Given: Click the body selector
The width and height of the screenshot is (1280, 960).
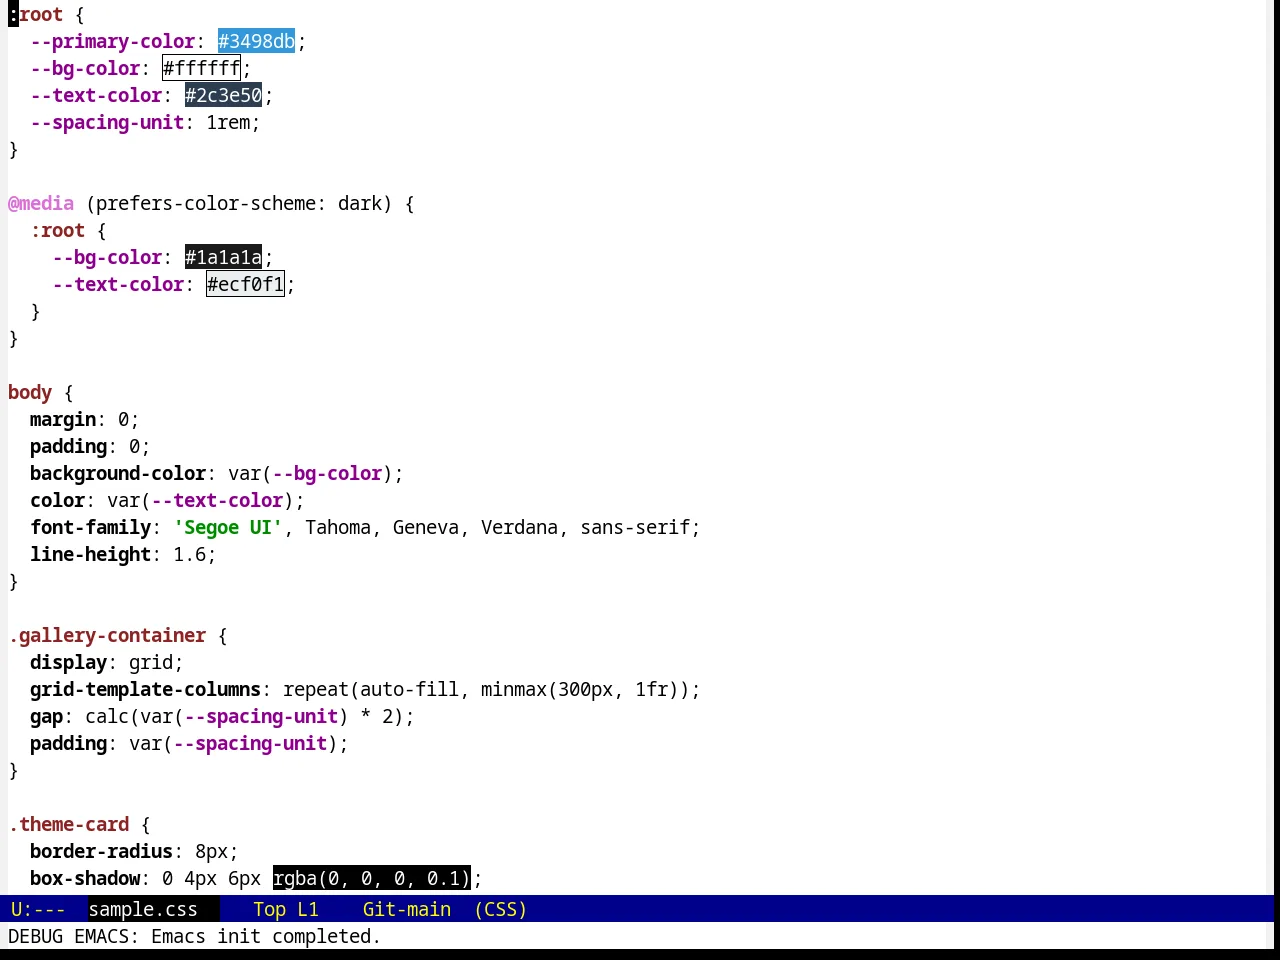Looking at the screenshot, I should 30,392.
